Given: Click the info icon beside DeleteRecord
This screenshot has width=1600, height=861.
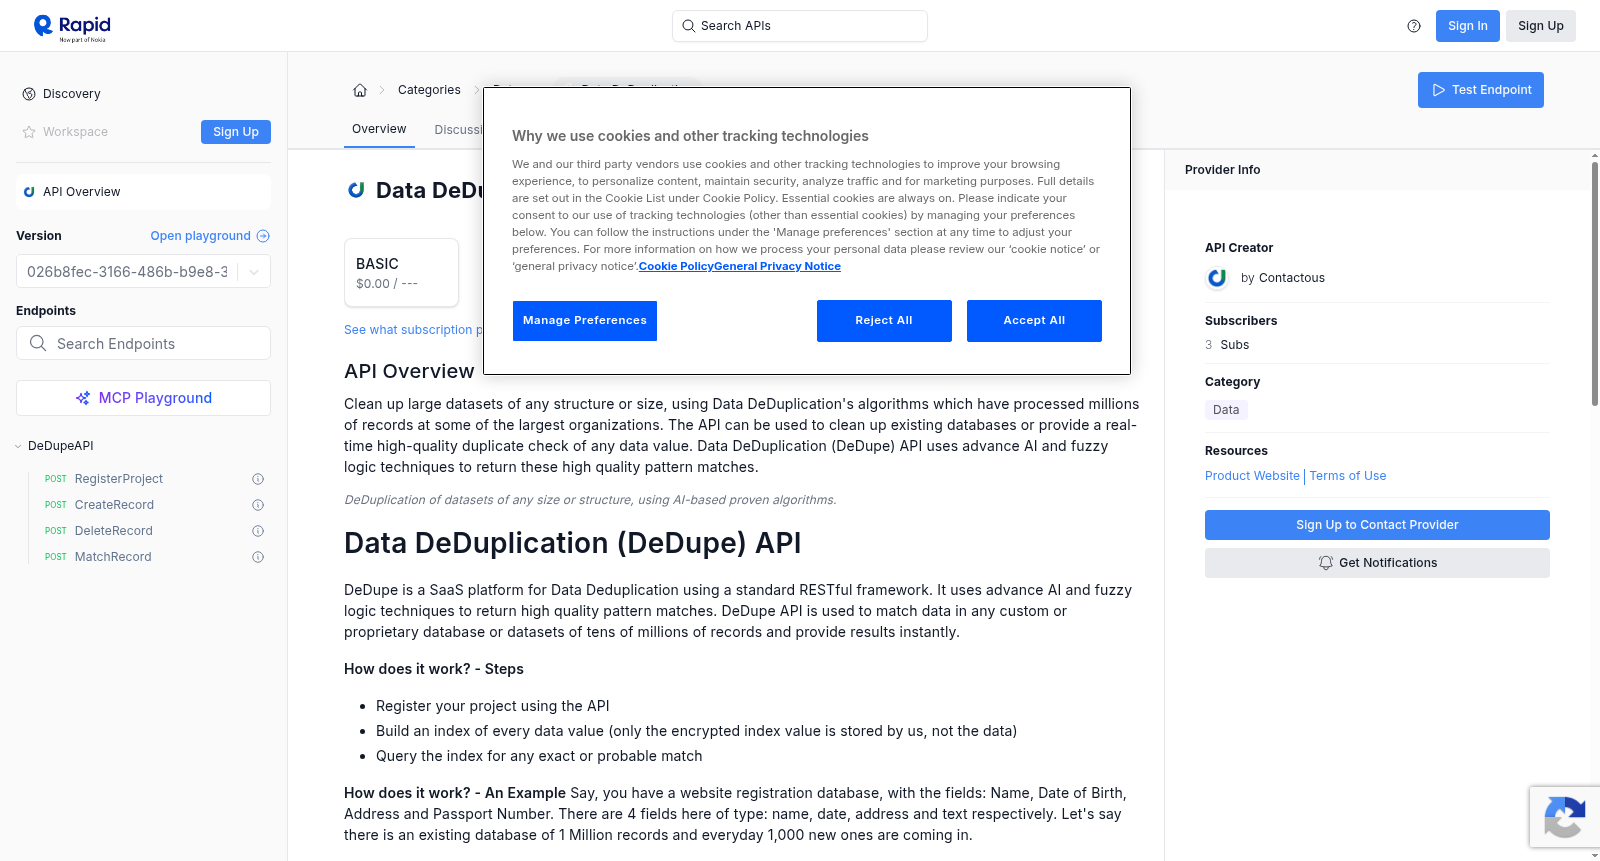Looking at the screenshot, I should [x=258, y=531].
